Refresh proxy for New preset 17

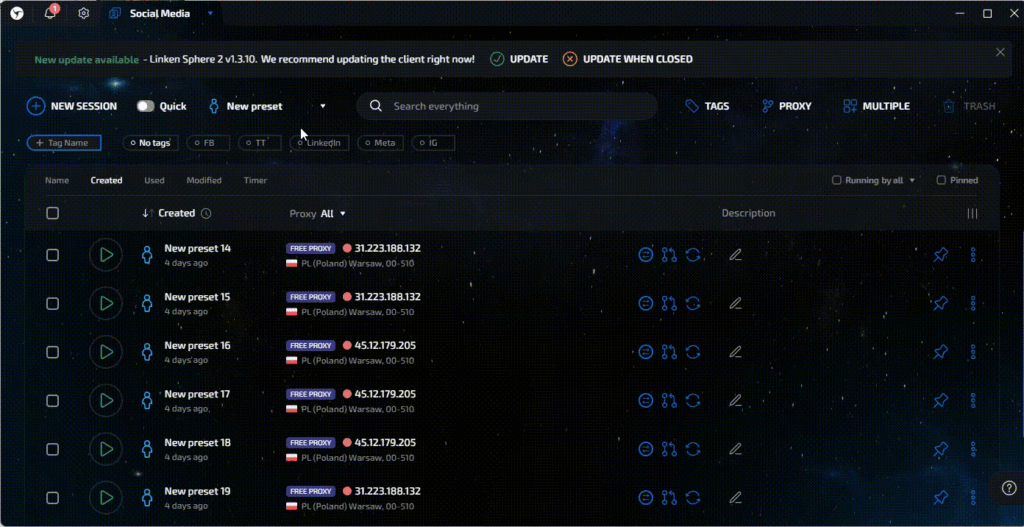(x=693, y=400)
